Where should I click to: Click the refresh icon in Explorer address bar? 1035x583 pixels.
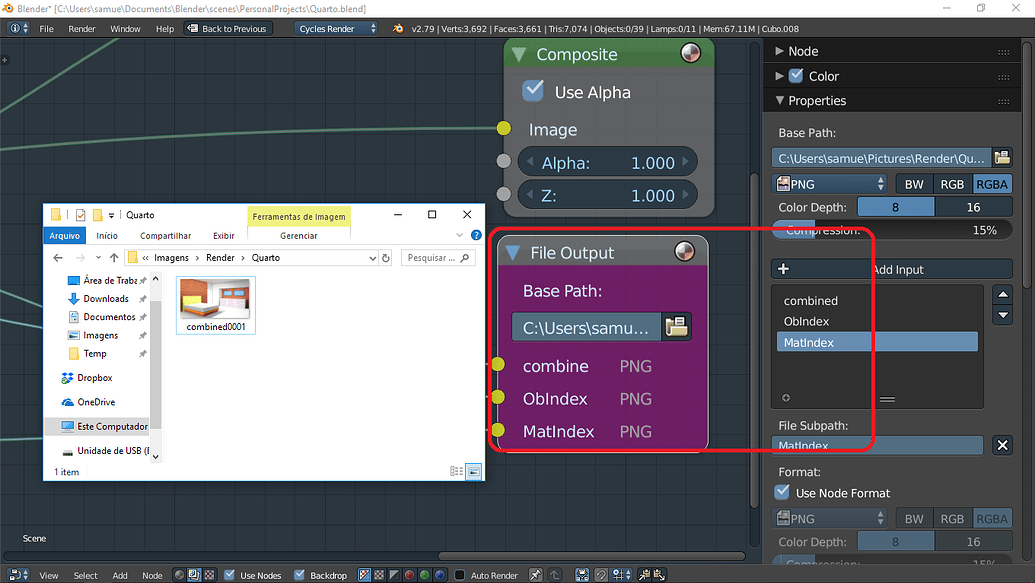tap(386, 257)
